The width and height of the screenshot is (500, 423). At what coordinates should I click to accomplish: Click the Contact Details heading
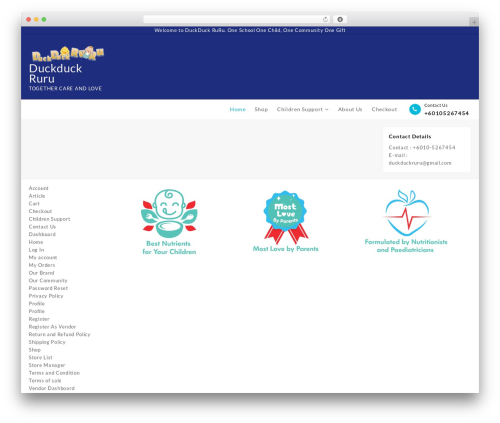click(410, 136)
